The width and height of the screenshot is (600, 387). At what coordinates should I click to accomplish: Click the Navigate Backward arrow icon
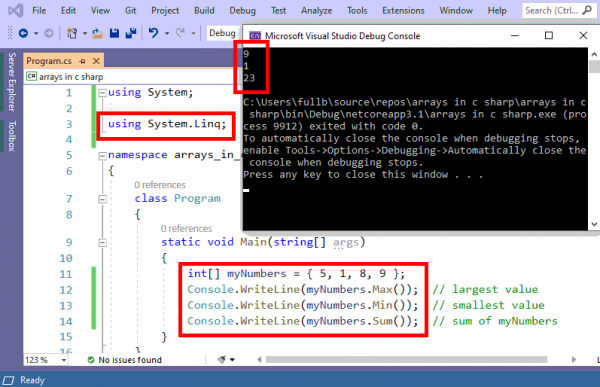point(23,34)
